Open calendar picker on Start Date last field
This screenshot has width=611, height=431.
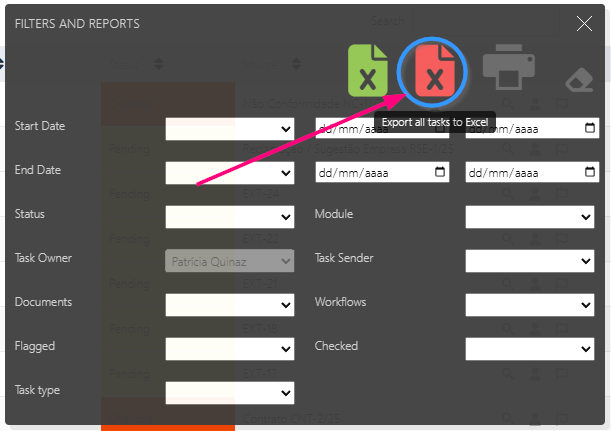pos(590,128)
